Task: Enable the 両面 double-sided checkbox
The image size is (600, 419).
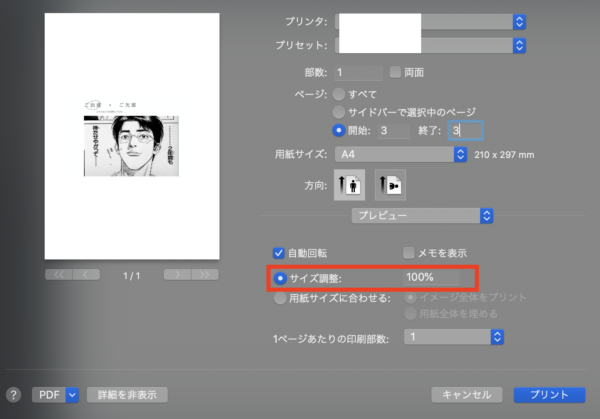Action: [x=394, y=72]
